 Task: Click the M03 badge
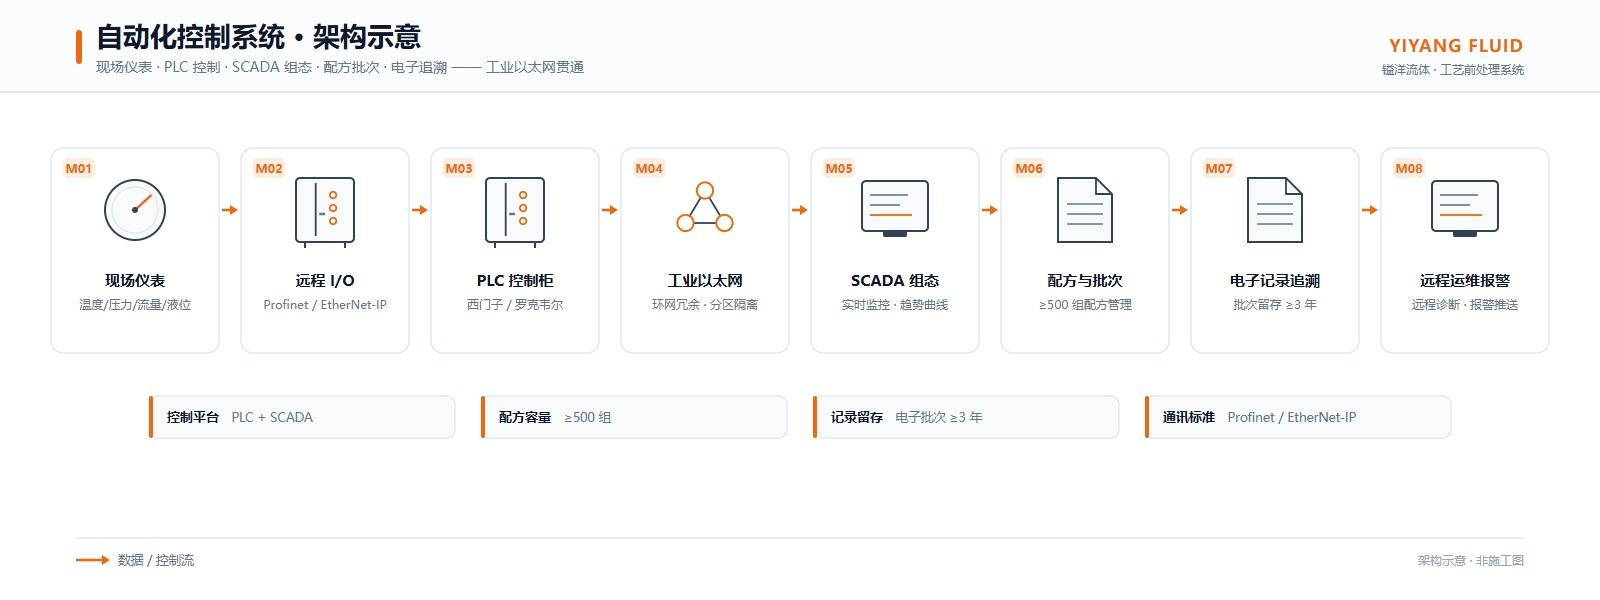click(459, 168)
